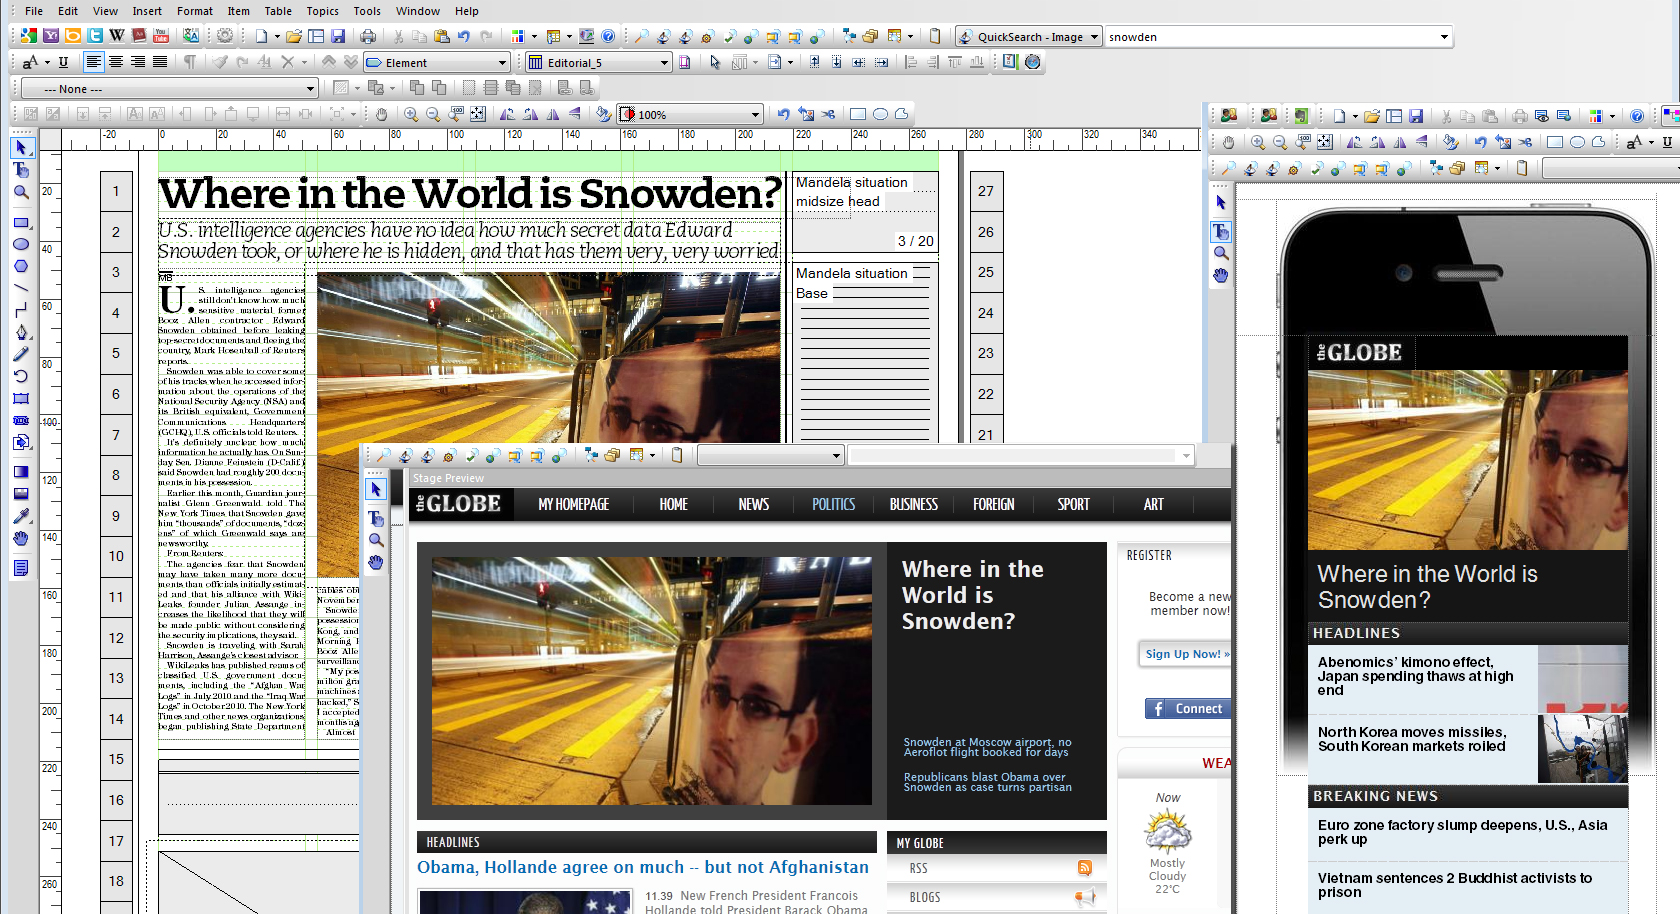
Task: Toggle underline formatting button
Action: click(63, 62)
